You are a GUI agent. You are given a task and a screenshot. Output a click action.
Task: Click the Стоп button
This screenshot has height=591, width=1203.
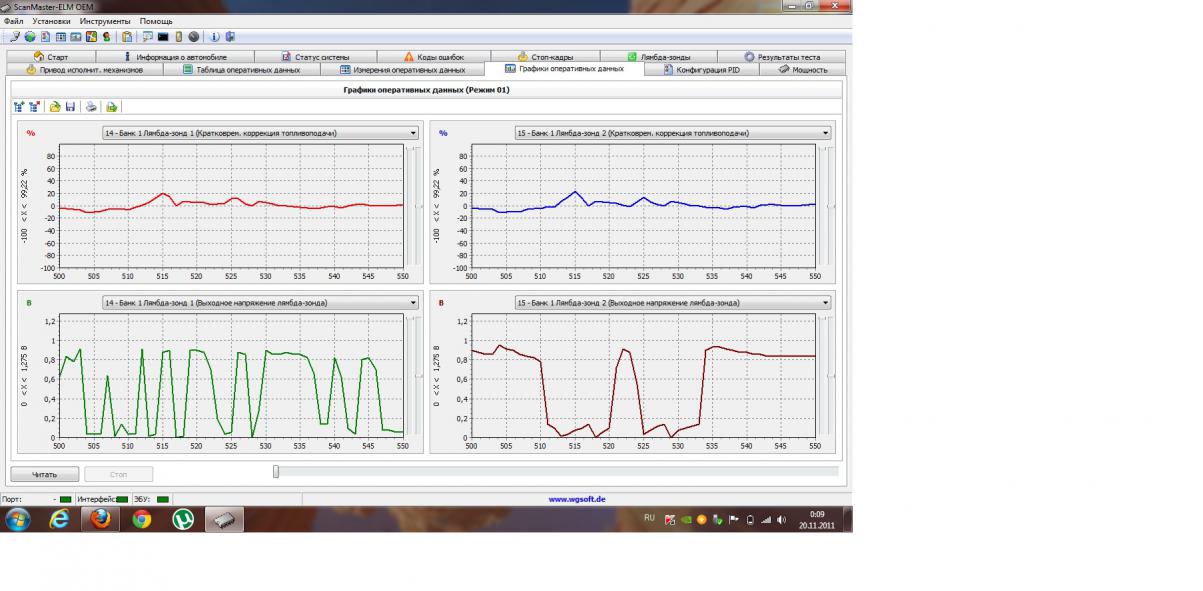[119, 474]
